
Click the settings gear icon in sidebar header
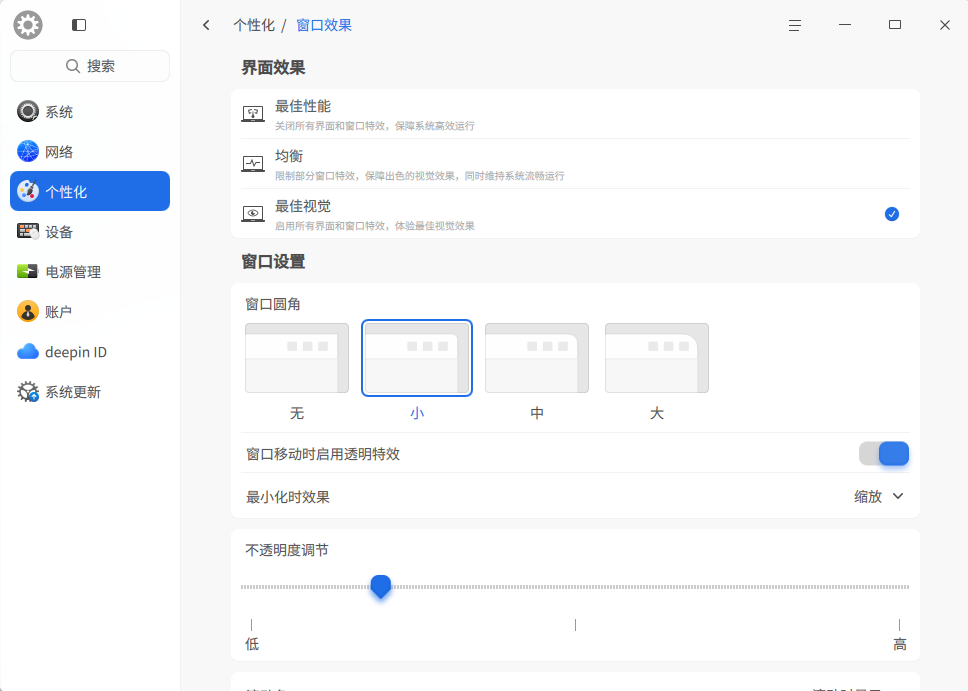click(x=28, y=25)
